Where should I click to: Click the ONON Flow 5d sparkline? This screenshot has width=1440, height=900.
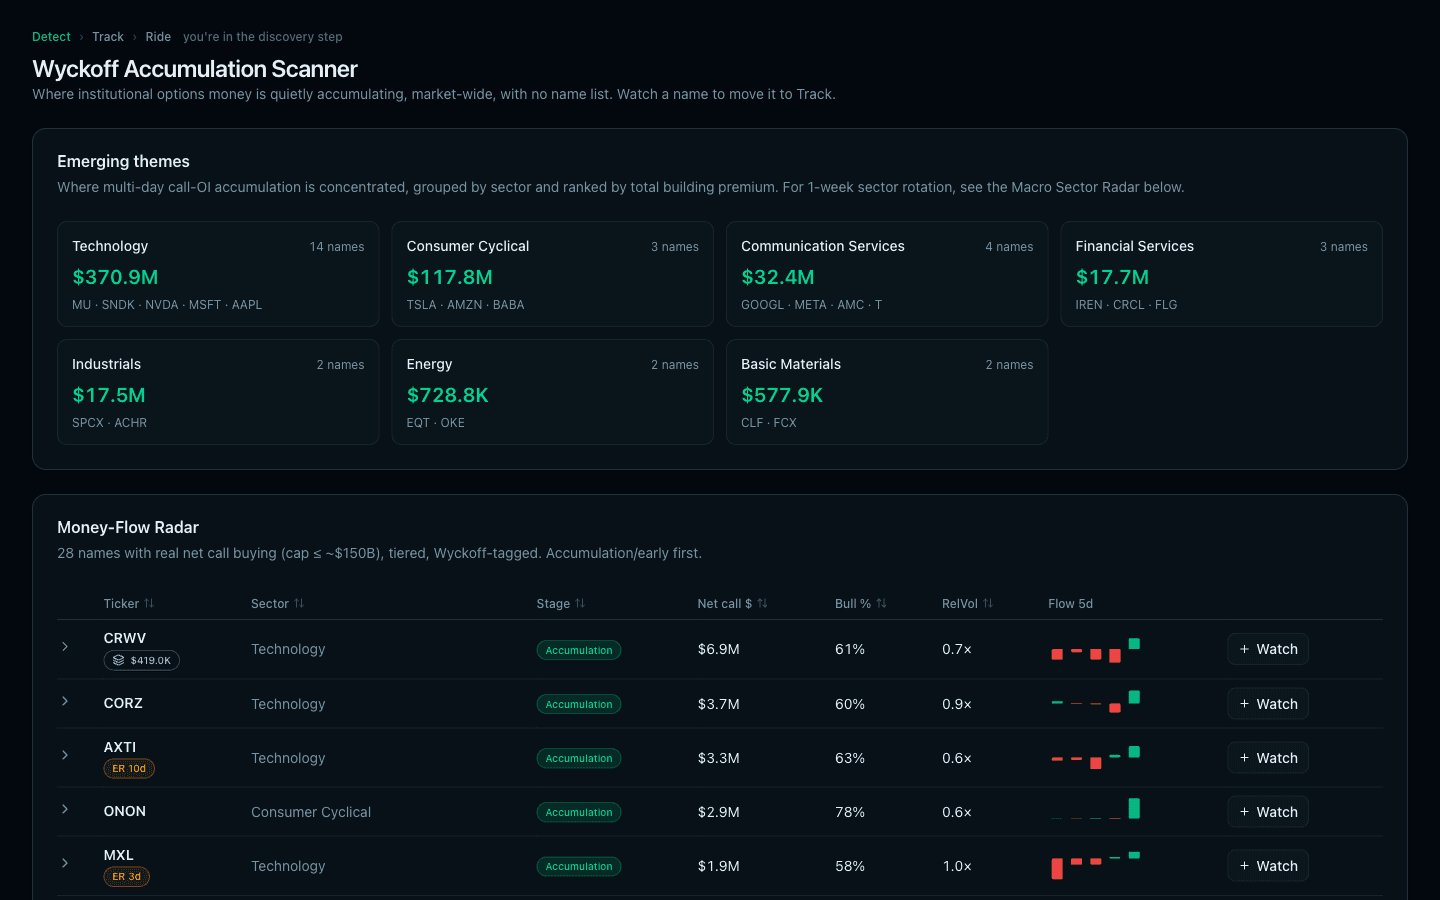(1095, 810)
